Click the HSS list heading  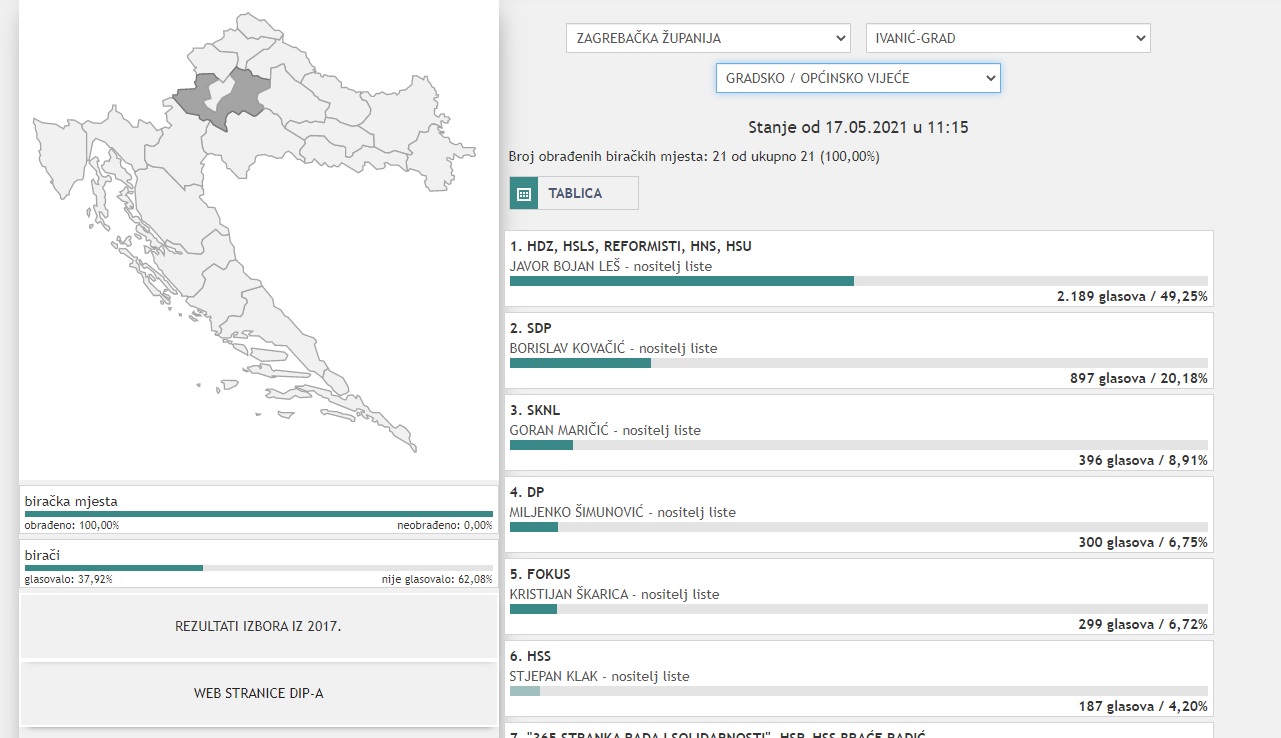[x=530, y=656]
